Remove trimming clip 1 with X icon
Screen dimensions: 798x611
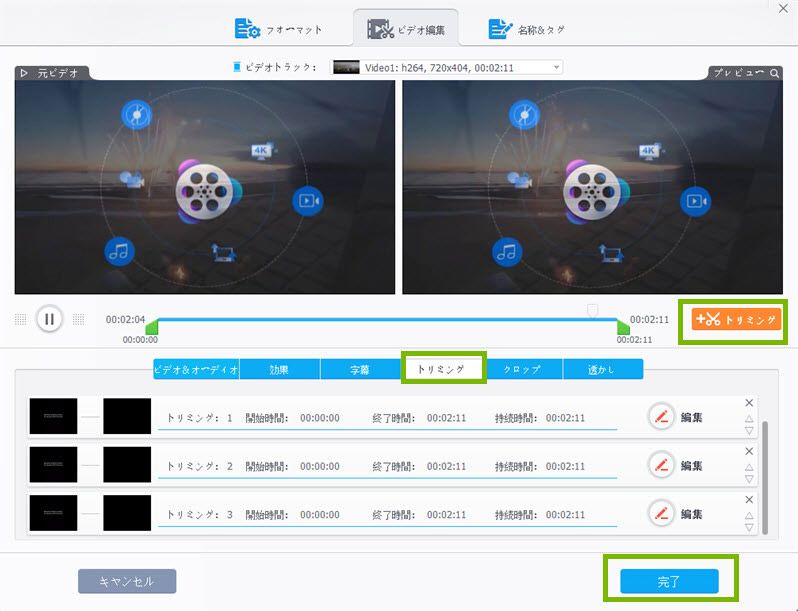pos(749,403)
